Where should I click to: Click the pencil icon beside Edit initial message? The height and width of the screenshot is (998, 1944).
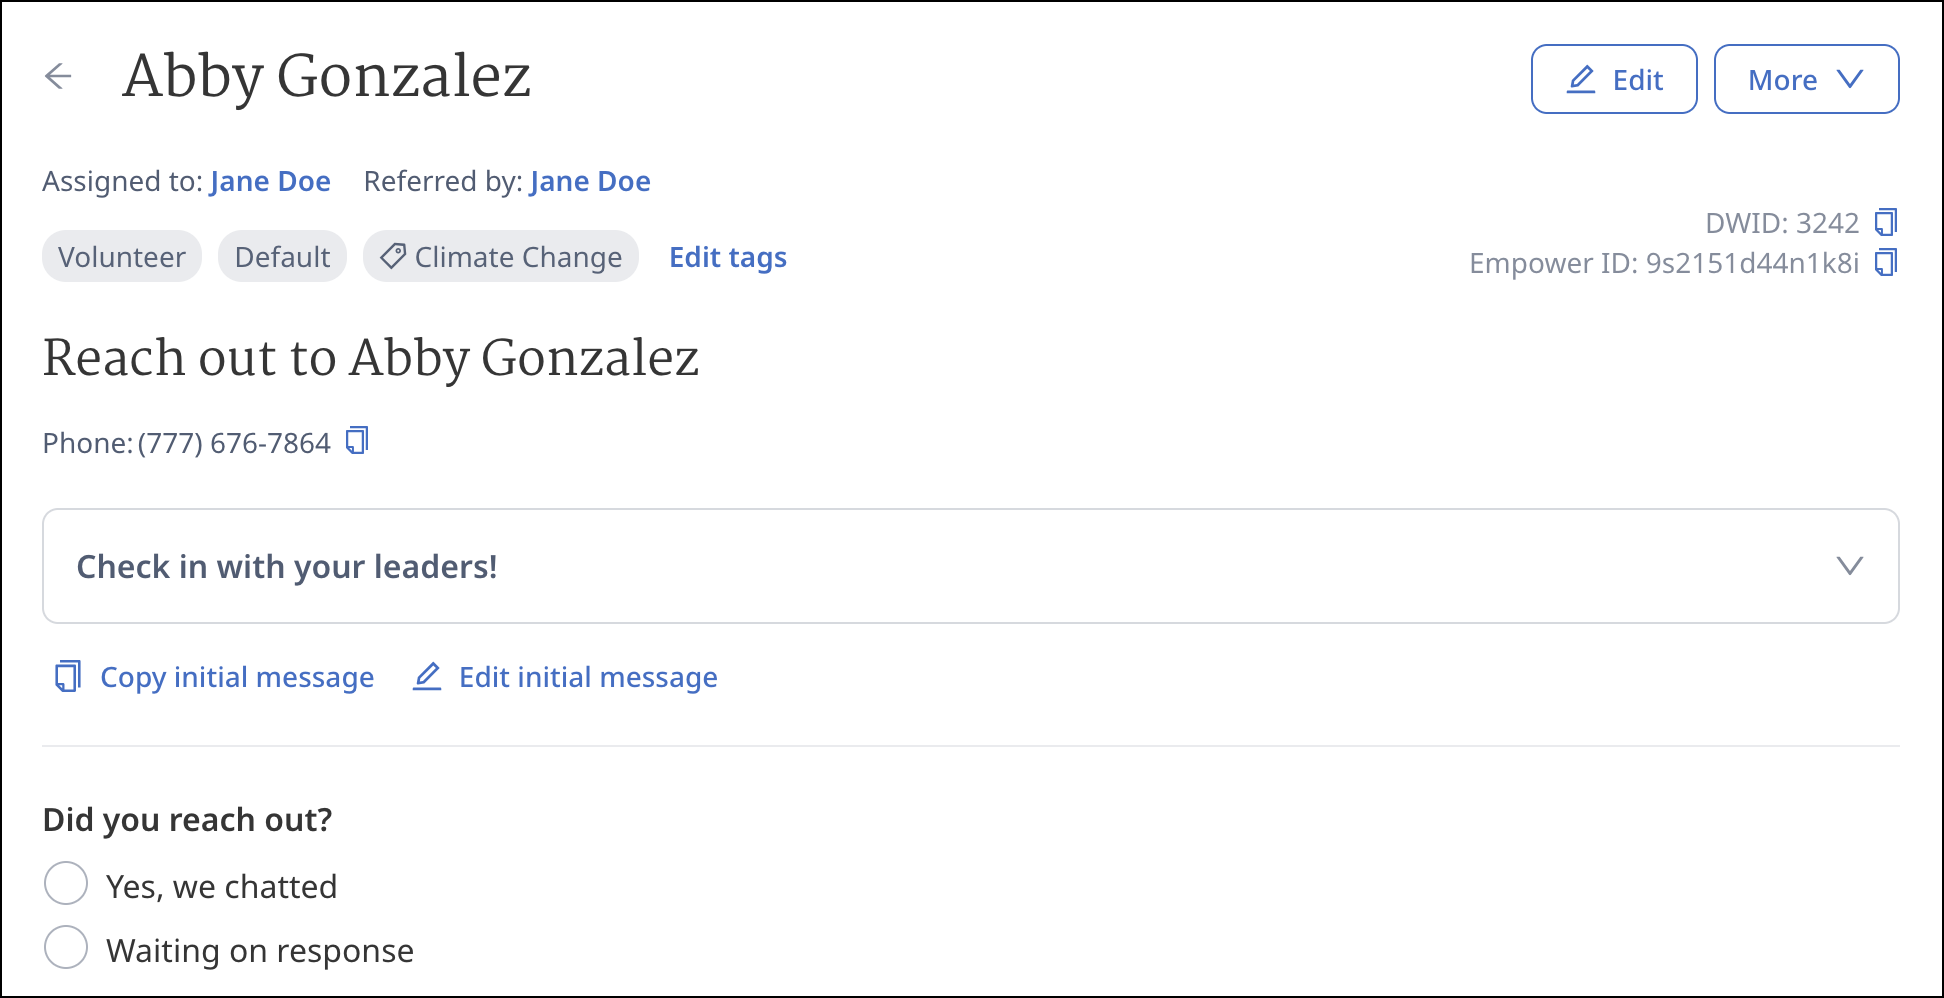427,677
